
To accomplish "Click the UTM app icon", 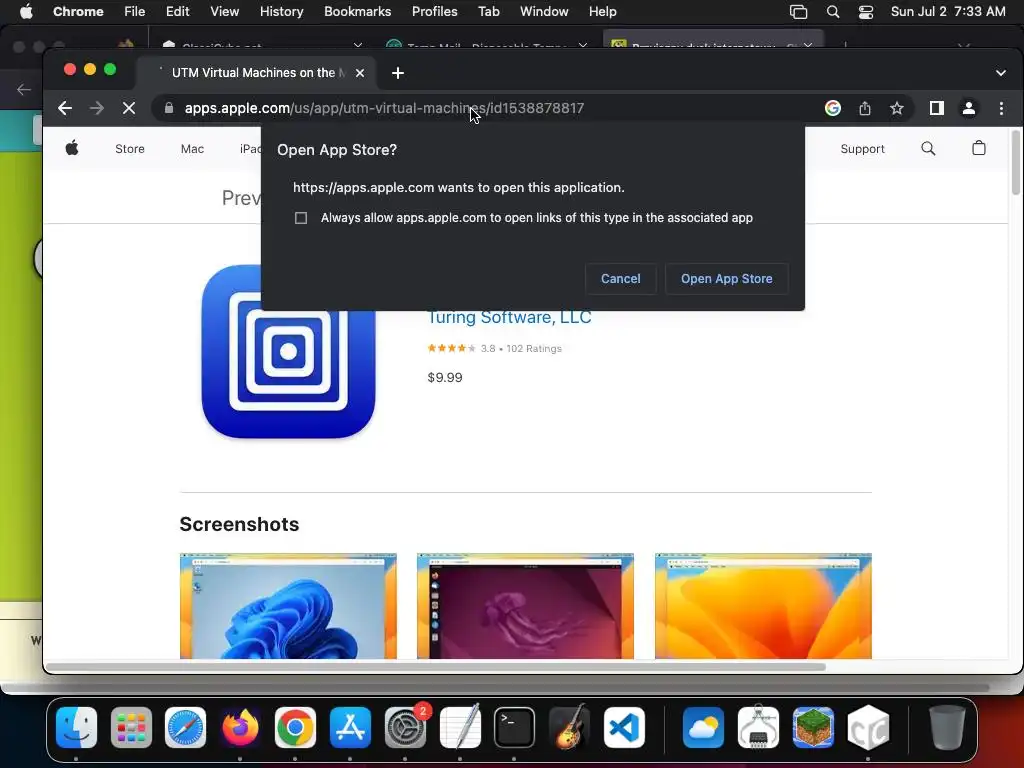I will (x=289, y=351).
